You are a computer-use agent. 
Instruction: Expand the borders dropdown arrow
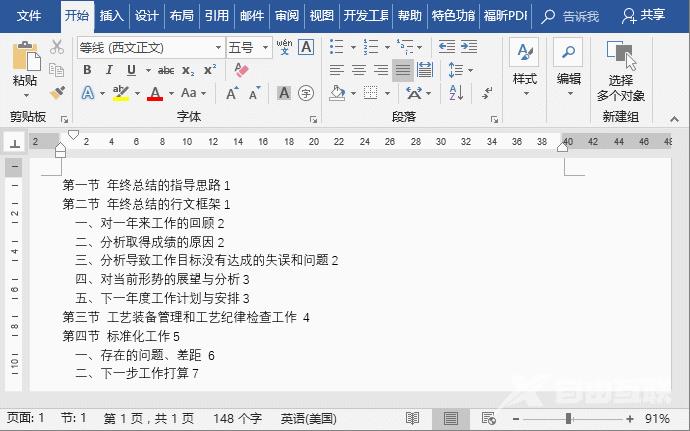tap(387, 93)
